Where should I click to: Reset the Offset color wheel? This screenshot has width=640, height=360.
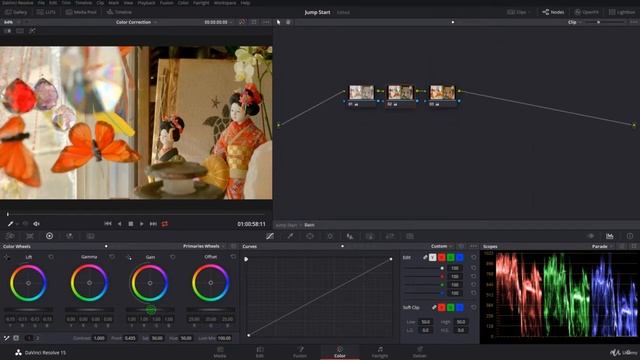tap(233, 257)
